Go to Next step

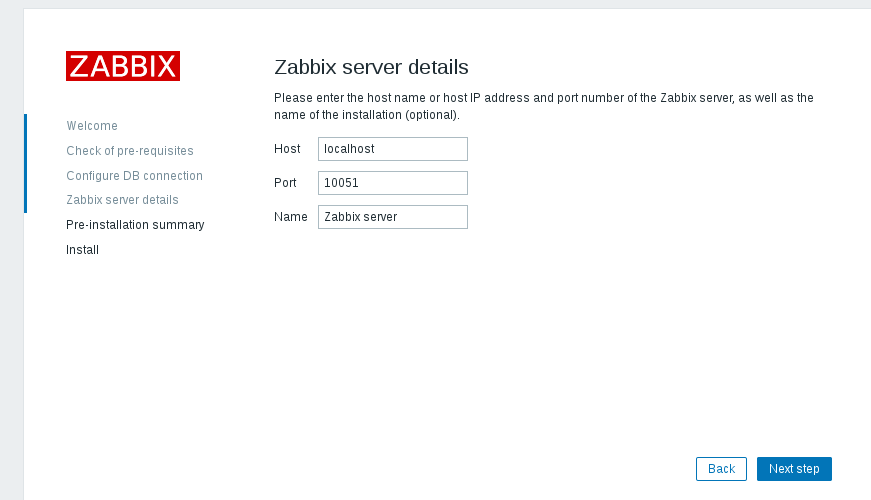[794, 469]
